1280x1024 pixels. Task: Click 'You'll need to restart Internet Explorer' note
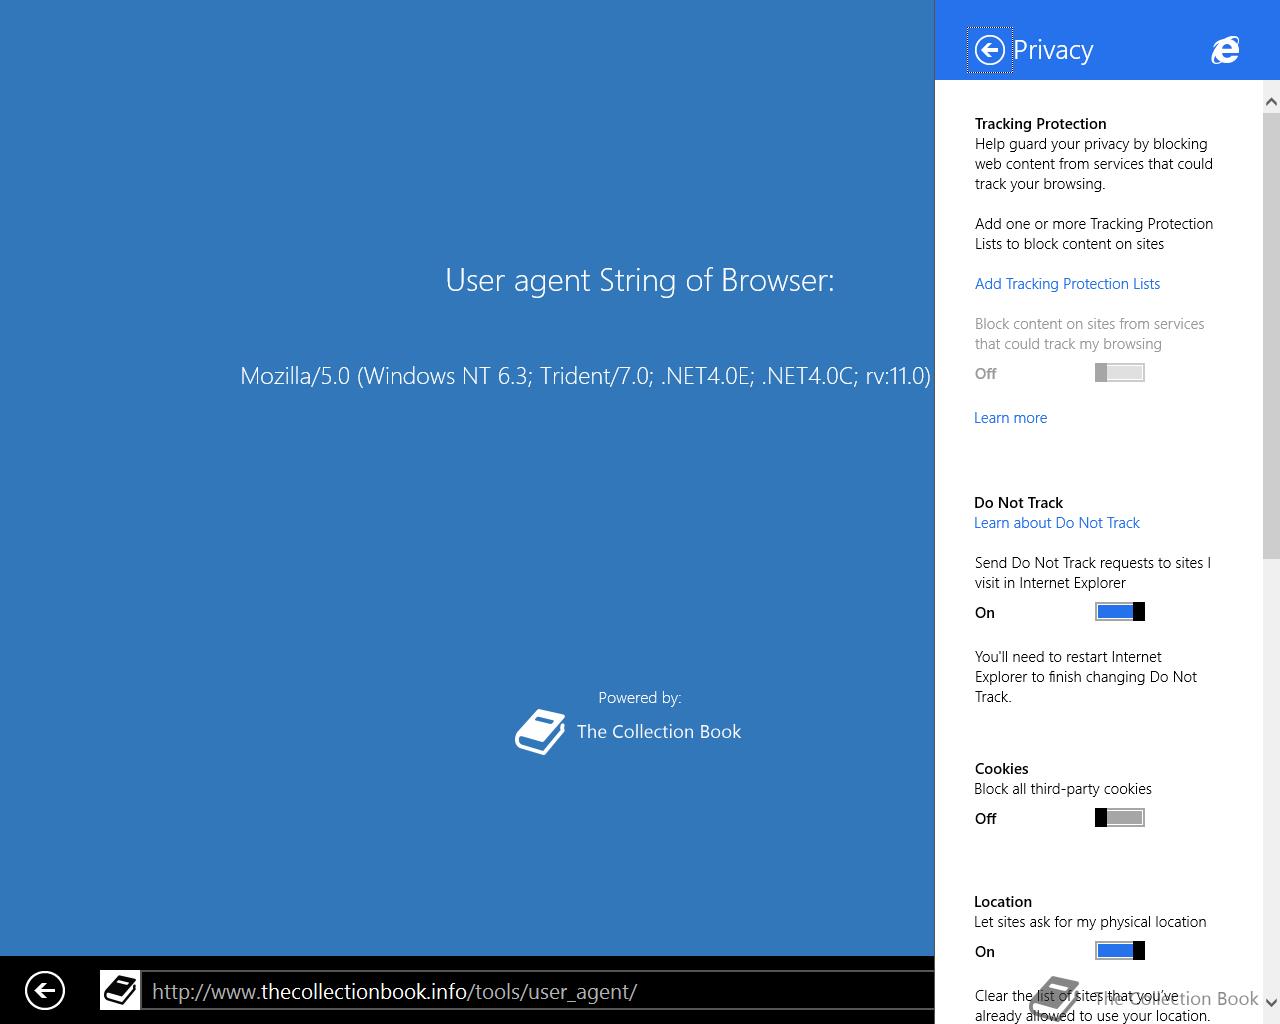(x=1086, y=677)
